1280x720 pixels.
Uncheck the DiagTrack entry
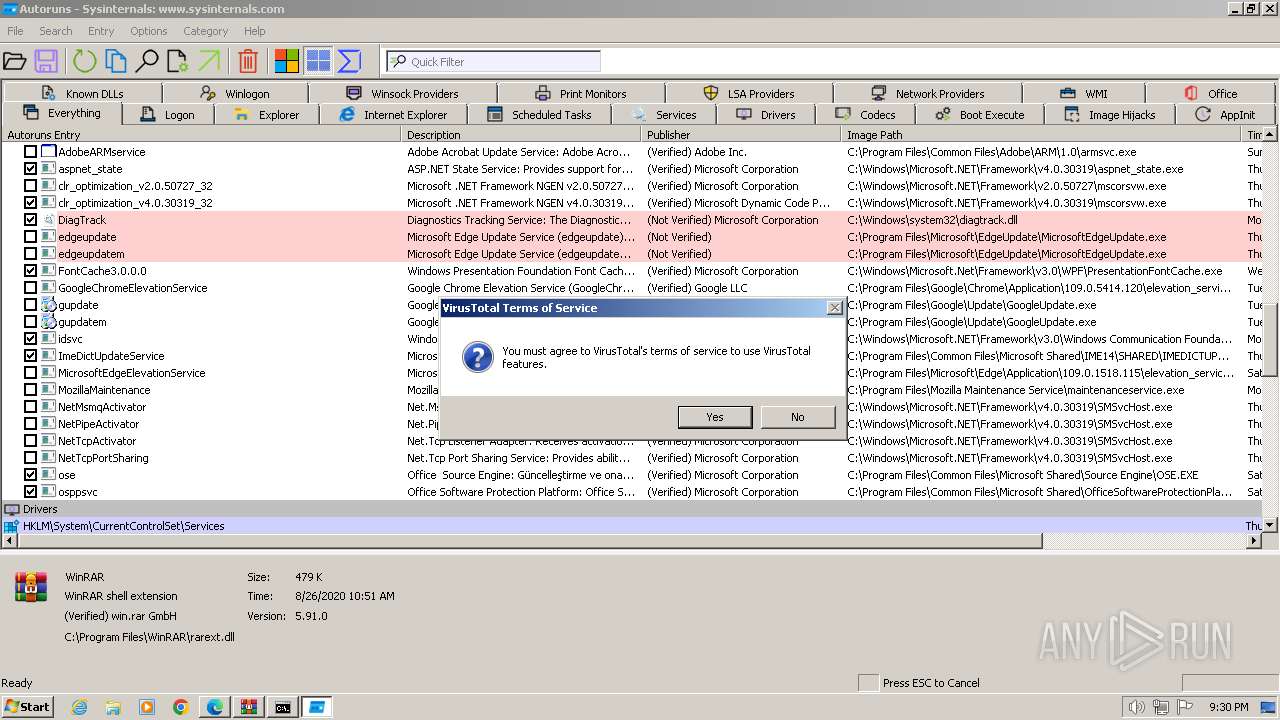[x=30, y=220]
